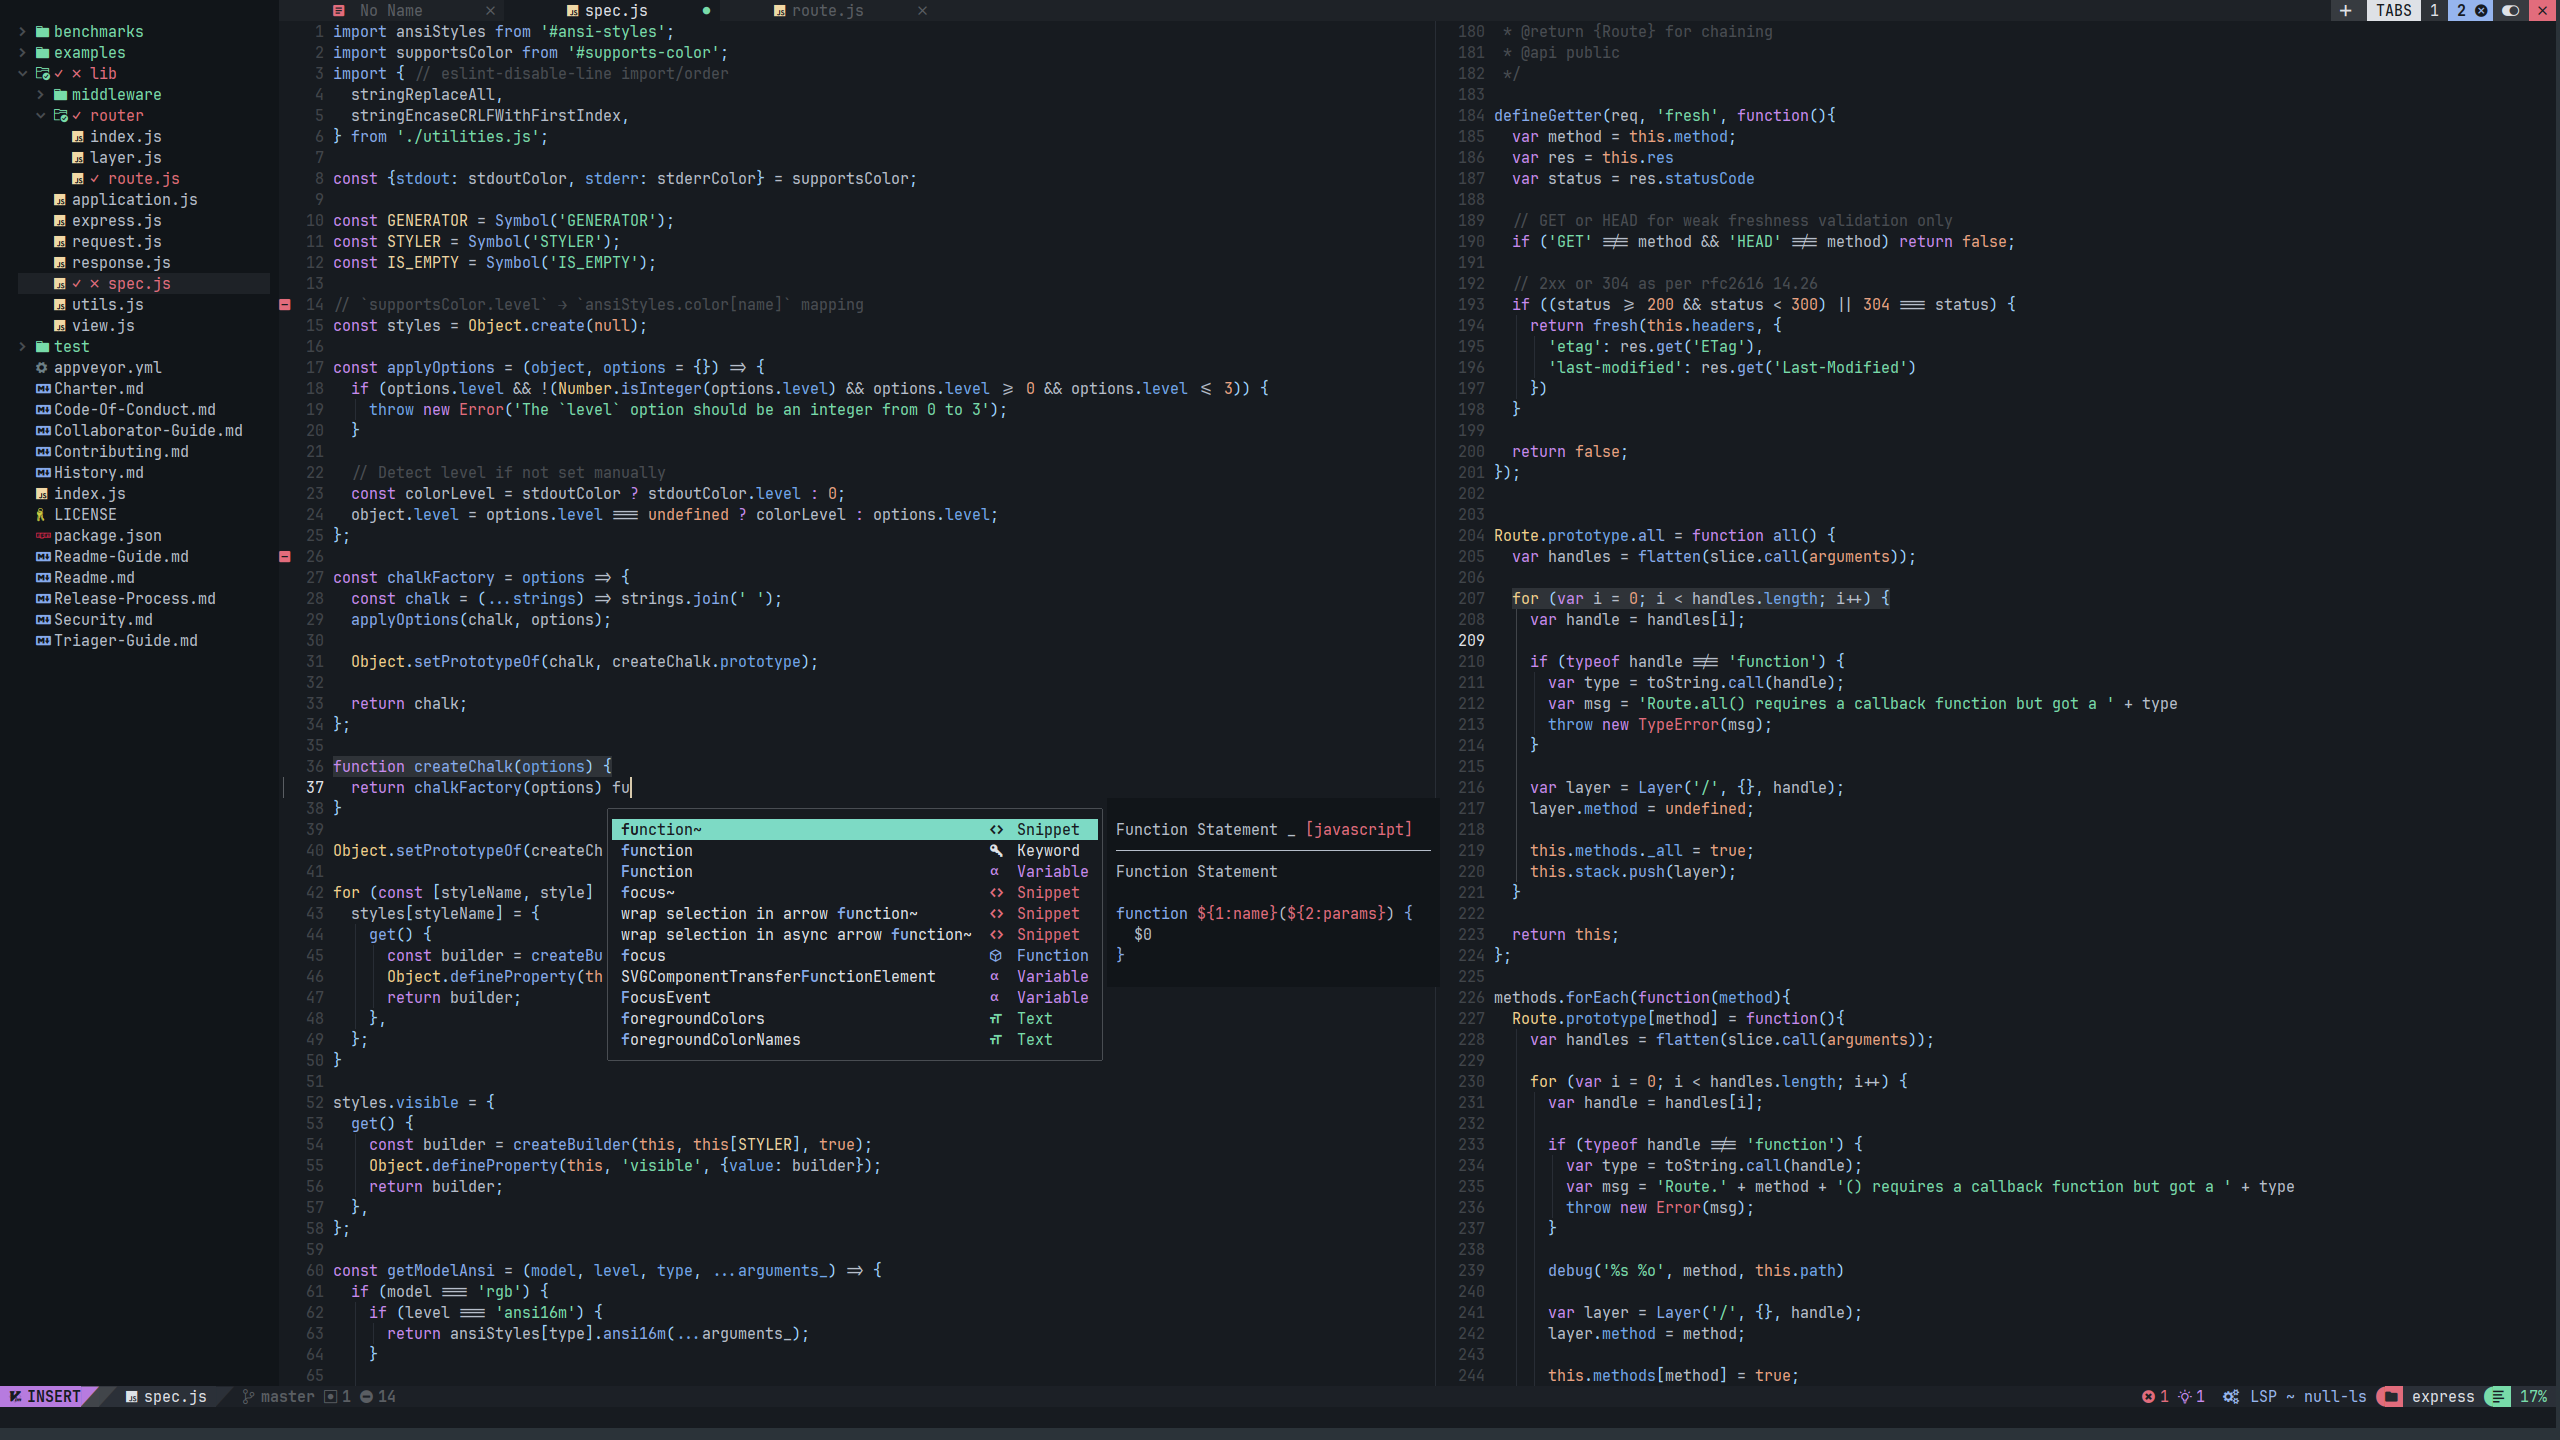The width and height of the screenshot is (2560, 1440).
Task: Choose the function Keyword completion
Action: (x=855, y=851)
